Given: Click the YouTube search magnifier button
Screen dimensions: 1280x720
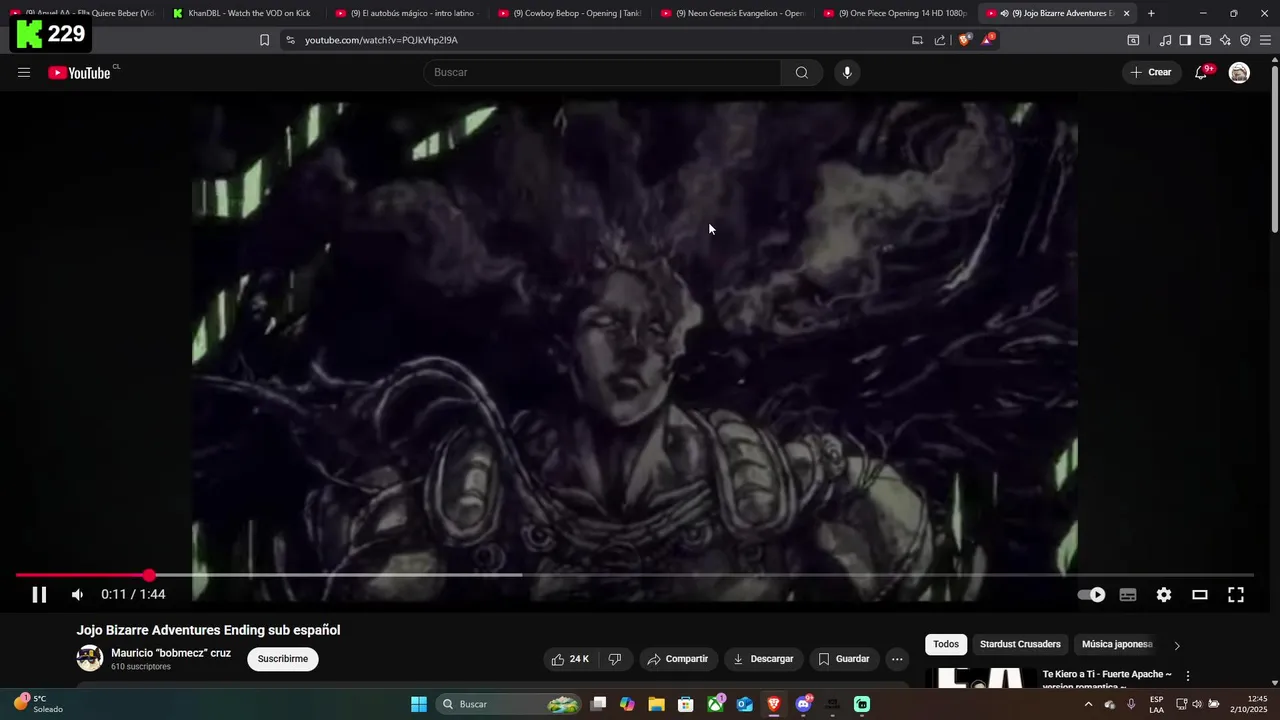Looking at the screenshot, I should point(801,72).
